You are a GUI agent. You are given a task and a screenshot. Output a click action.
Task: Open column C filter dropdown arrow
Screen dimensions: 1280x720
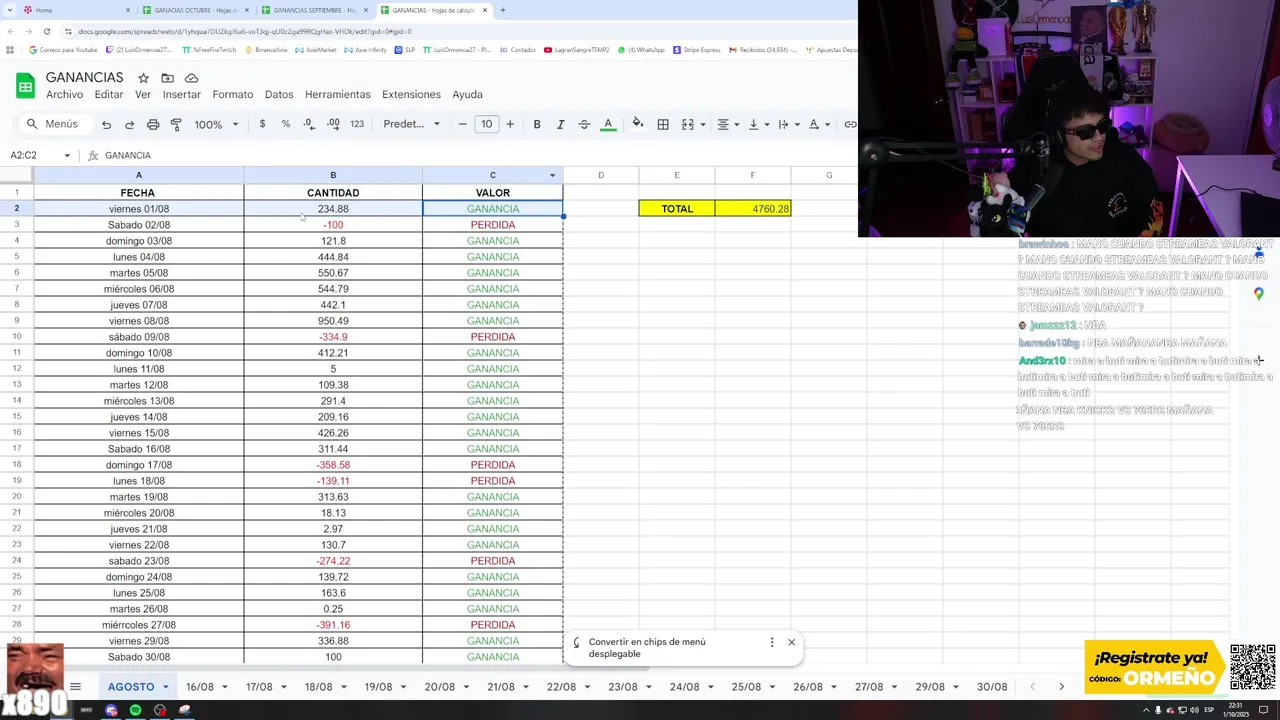coord(552,176)
